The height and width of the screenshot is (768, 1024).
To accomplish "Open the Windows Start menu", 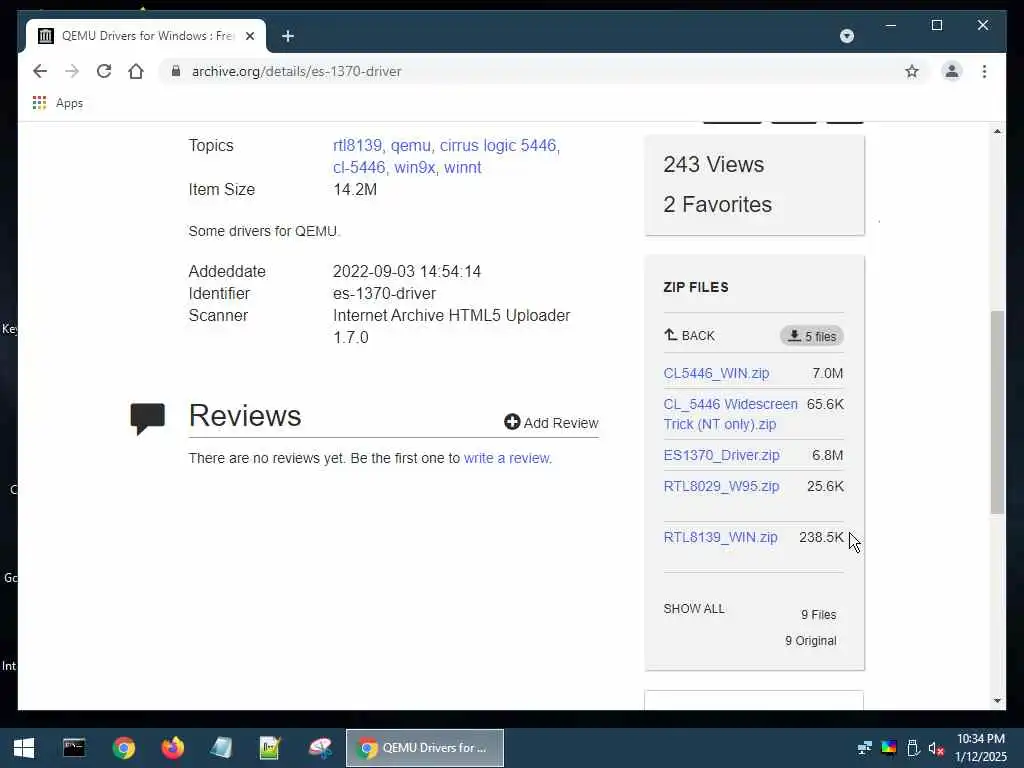I will point(24,748).
